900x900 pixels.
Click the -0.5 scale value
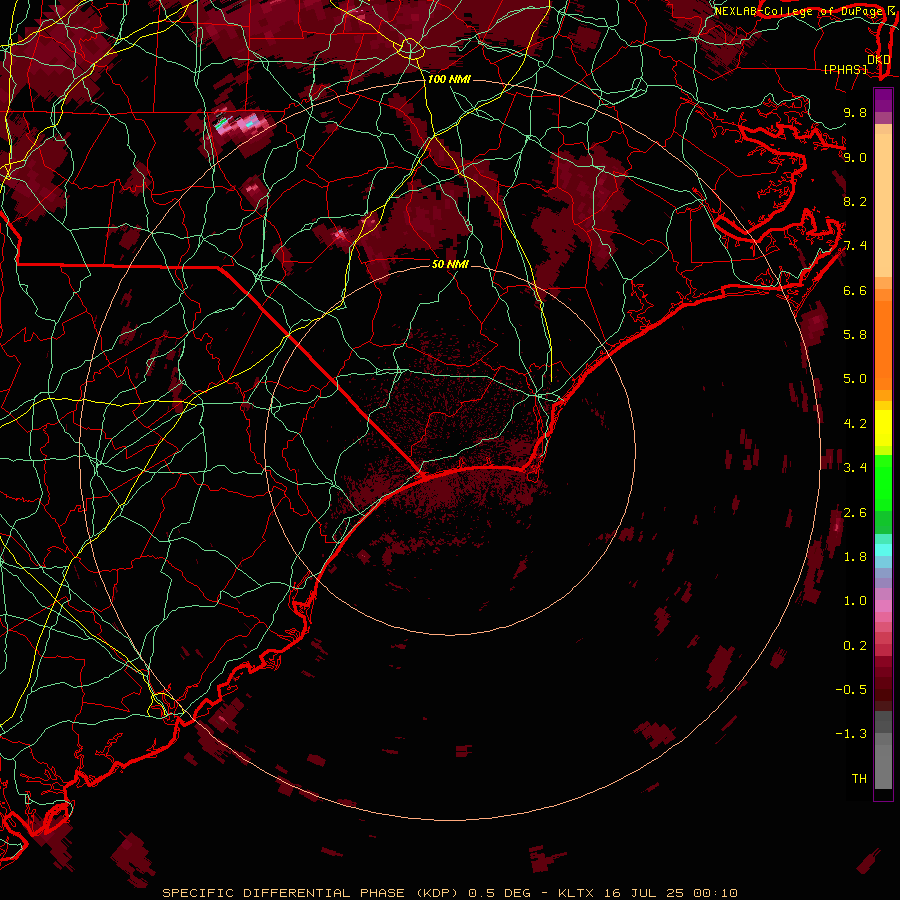click(851, 689)
